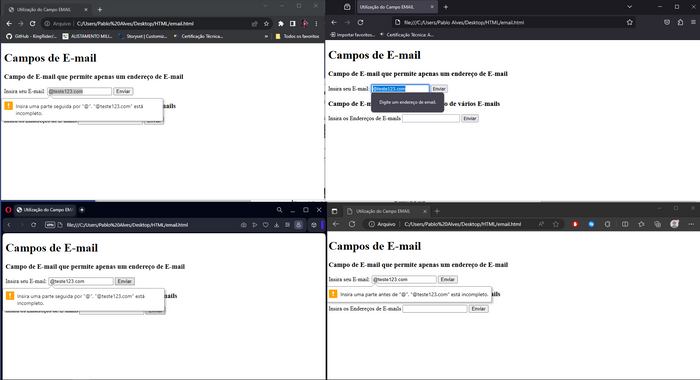Click the Opera snapshot camera icon
The width and height of the screenshot is (700, 380).
click(244, 225)
